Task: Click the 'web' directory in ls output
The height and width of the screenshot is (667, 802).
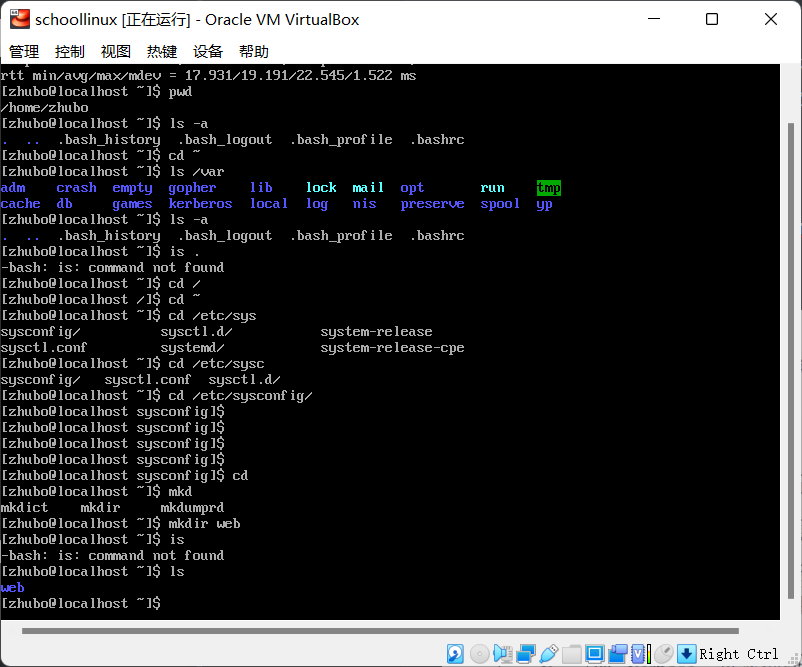Action: (12, 588)
